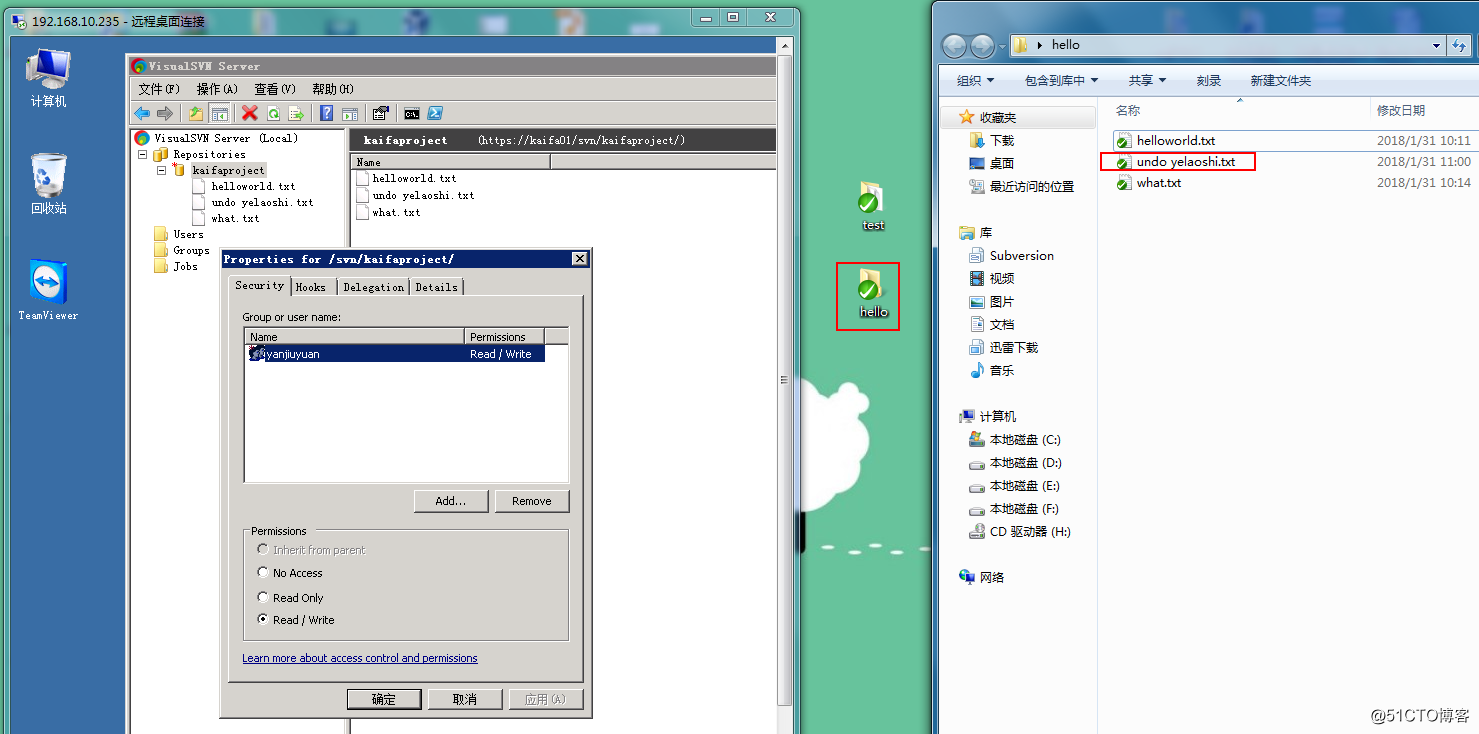Click the Explorer forward navigation button
The image size is (1479, 734).
pyautogui.click(x=983, y=45)
